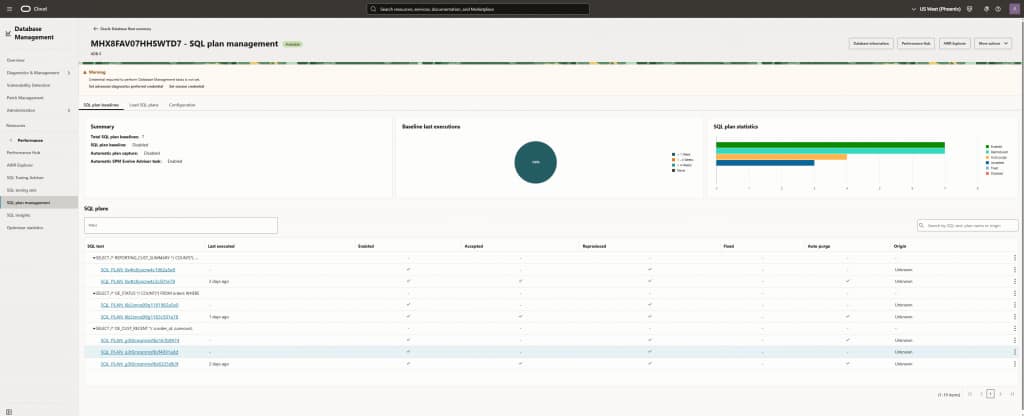Expand Diagnostics & Management in sidebar
The height and width of the screenshot is (416, 1024).
click(69, 72)
